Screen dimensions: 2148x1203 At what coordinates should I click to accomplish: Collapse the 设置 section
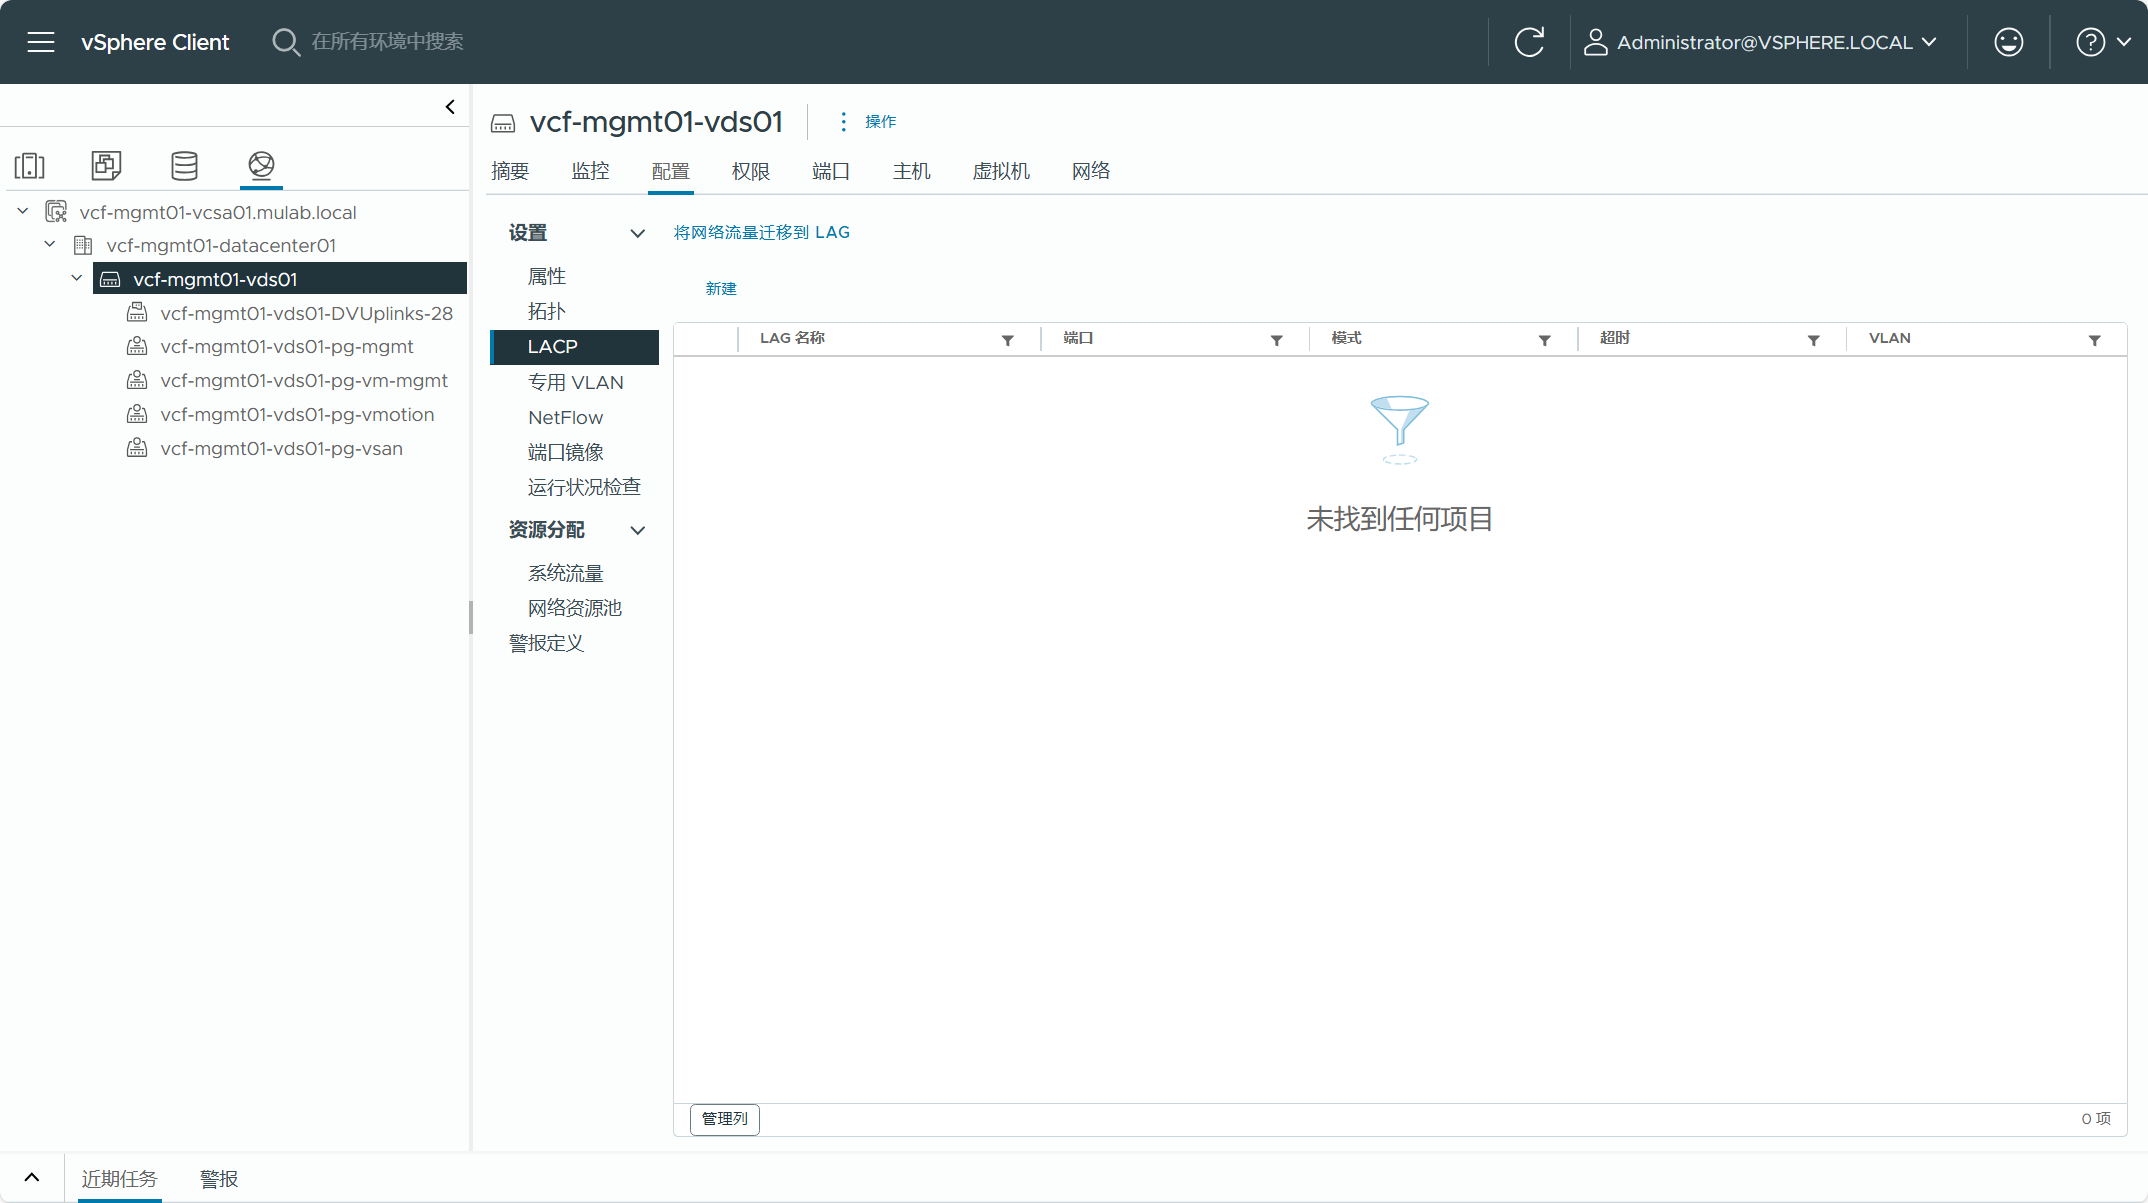[x=637, y=233]
